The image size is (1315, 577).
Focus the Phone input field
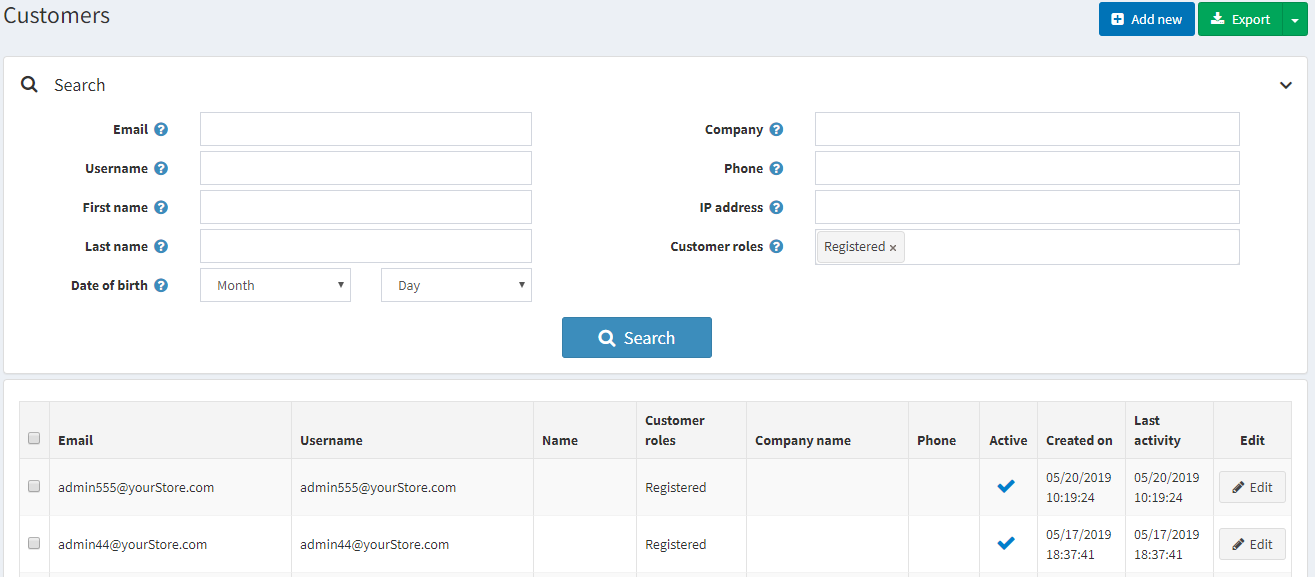click(1027, 168)
